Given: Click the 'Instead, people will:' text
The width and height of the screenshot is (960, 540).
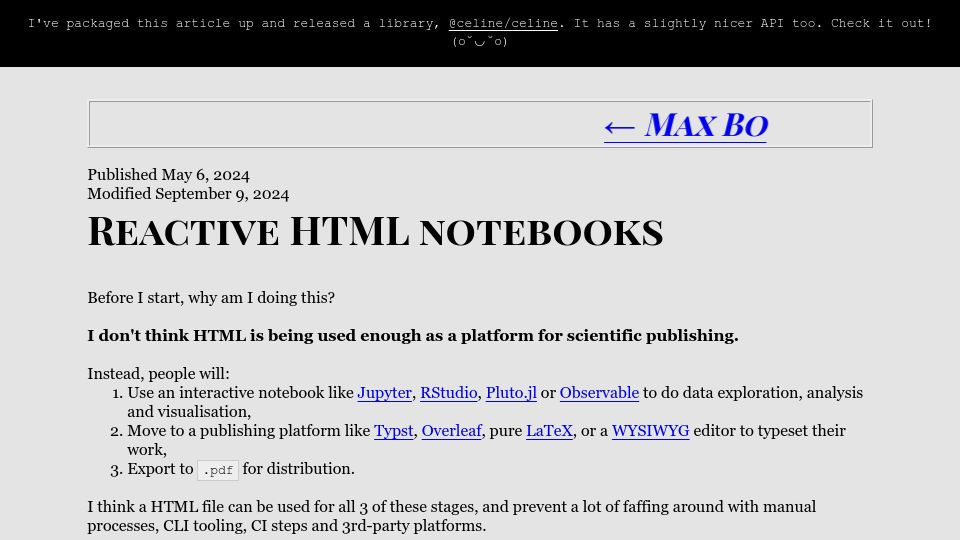Looking at the screenshot, I should [159, 373].
